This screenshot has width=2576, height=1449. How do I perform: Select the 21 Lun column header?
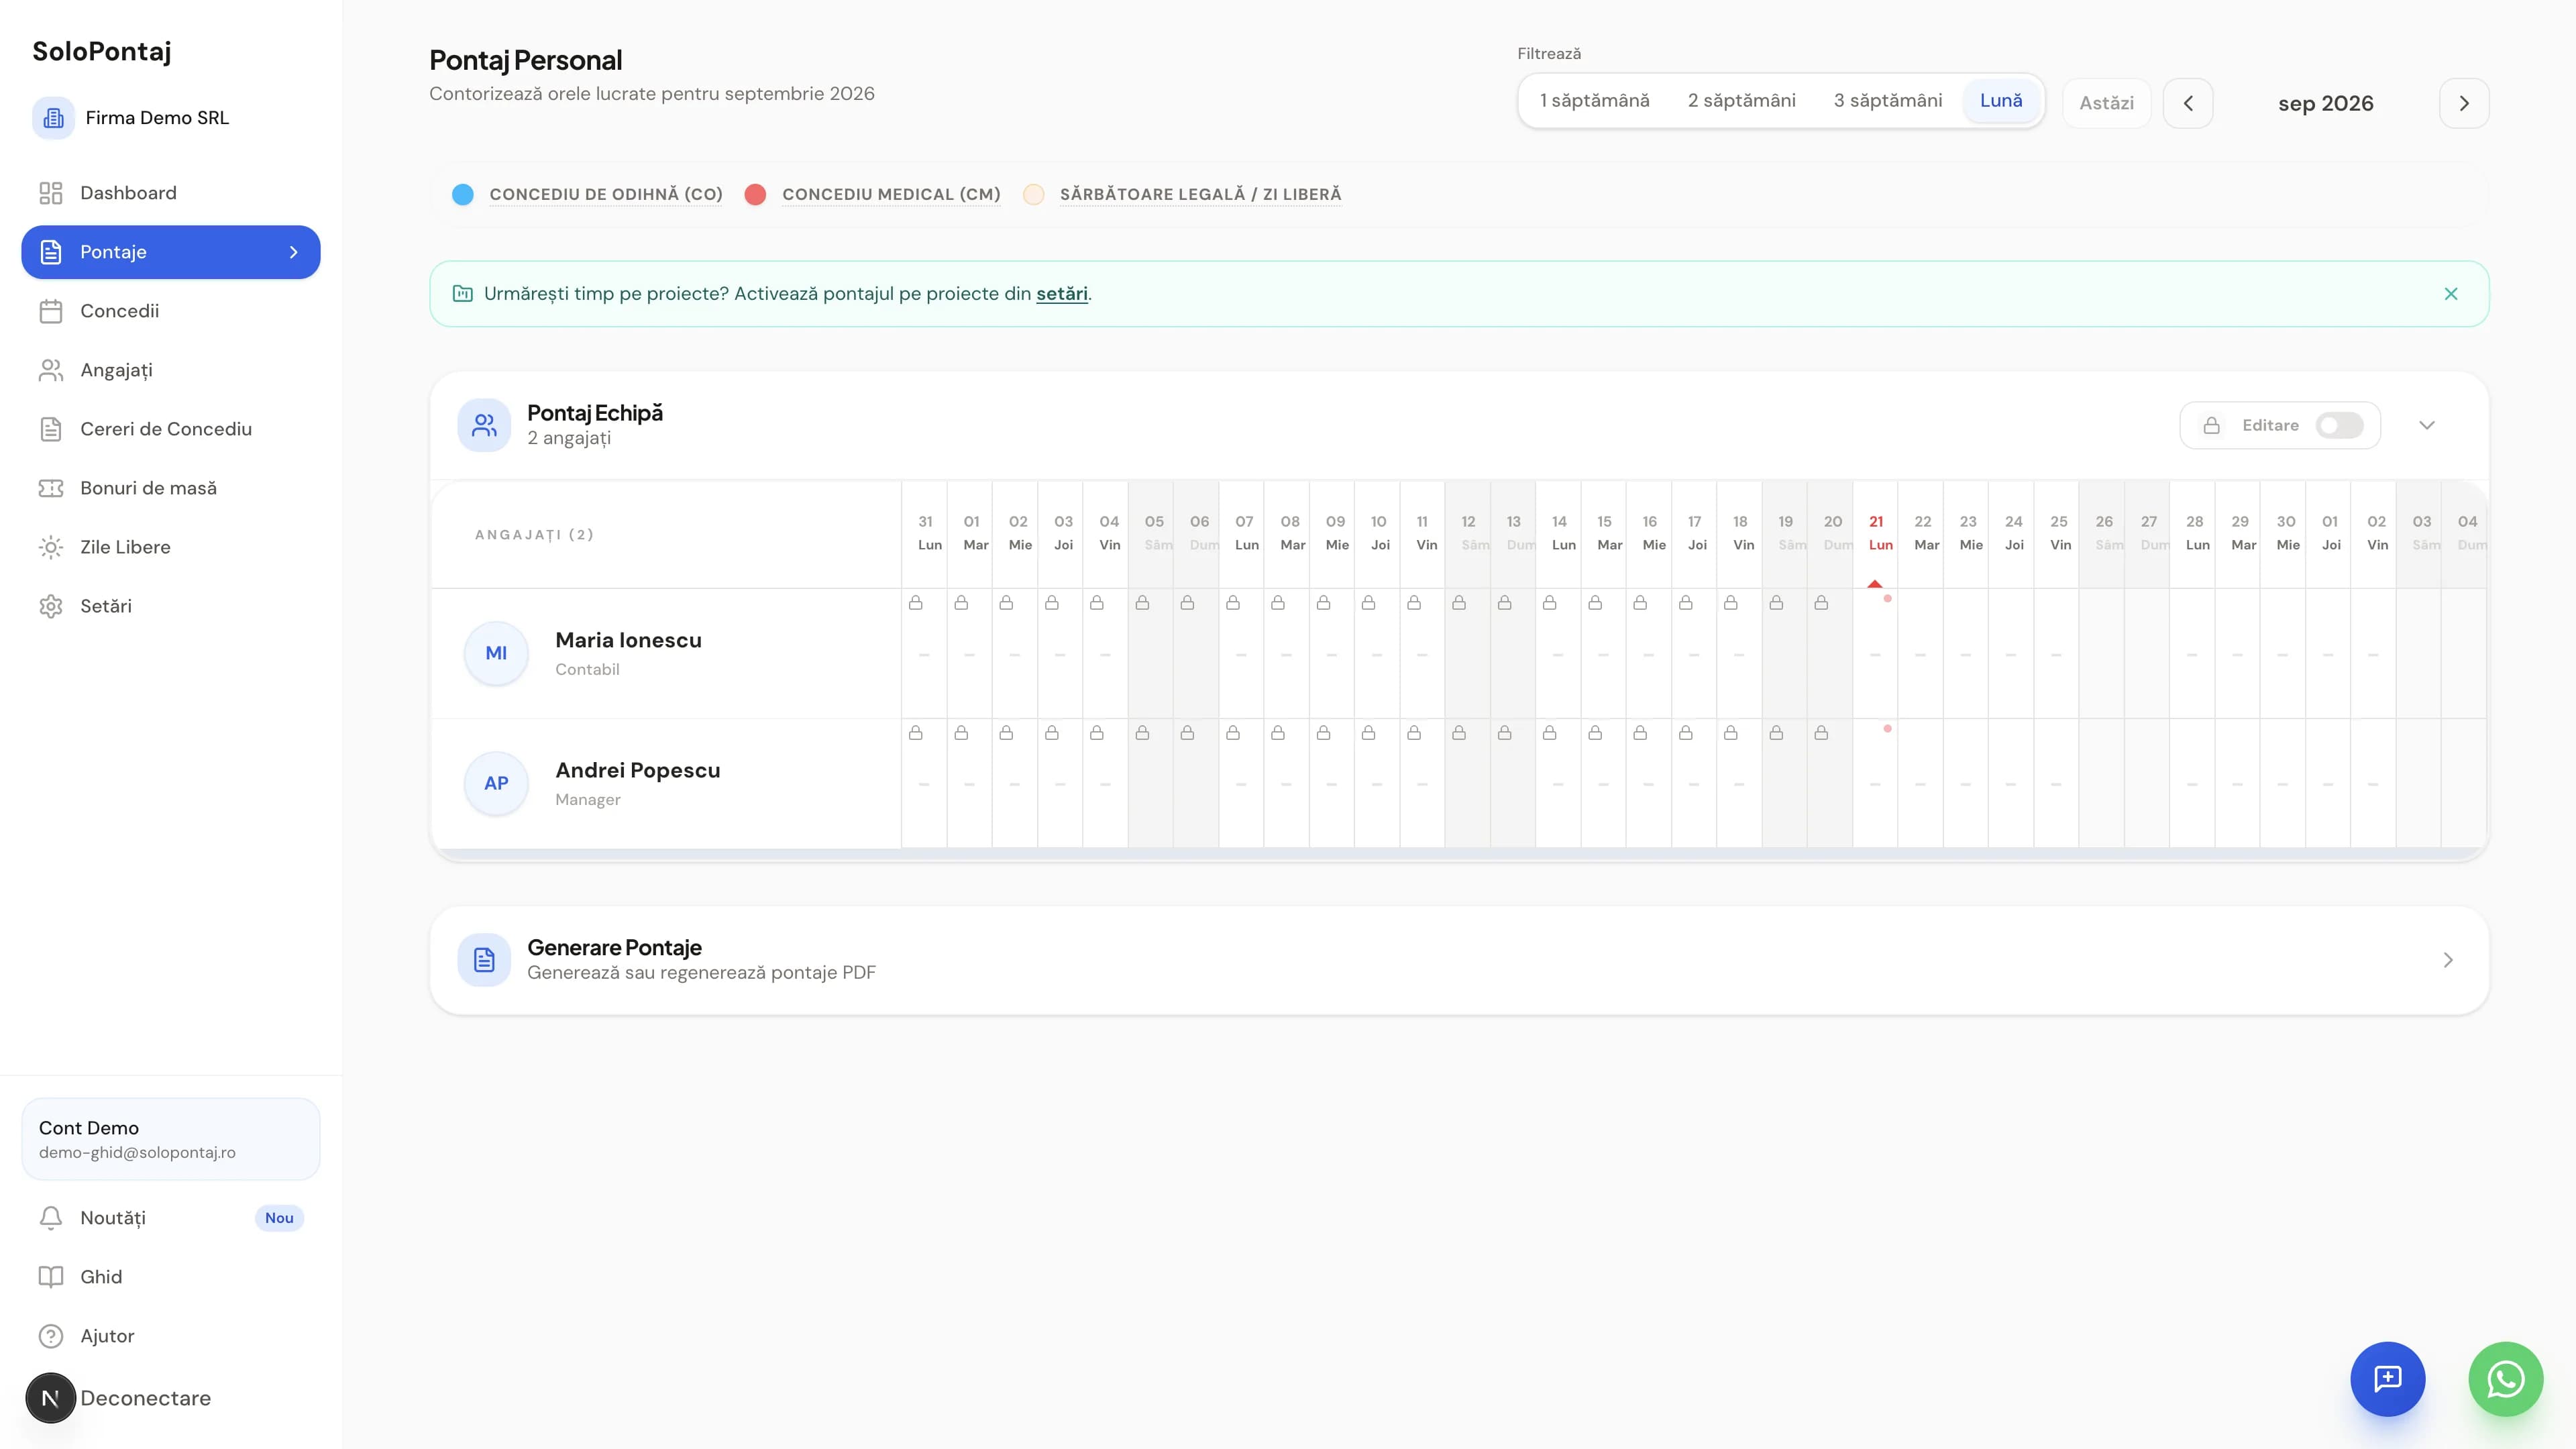(x=1876, y=533)
